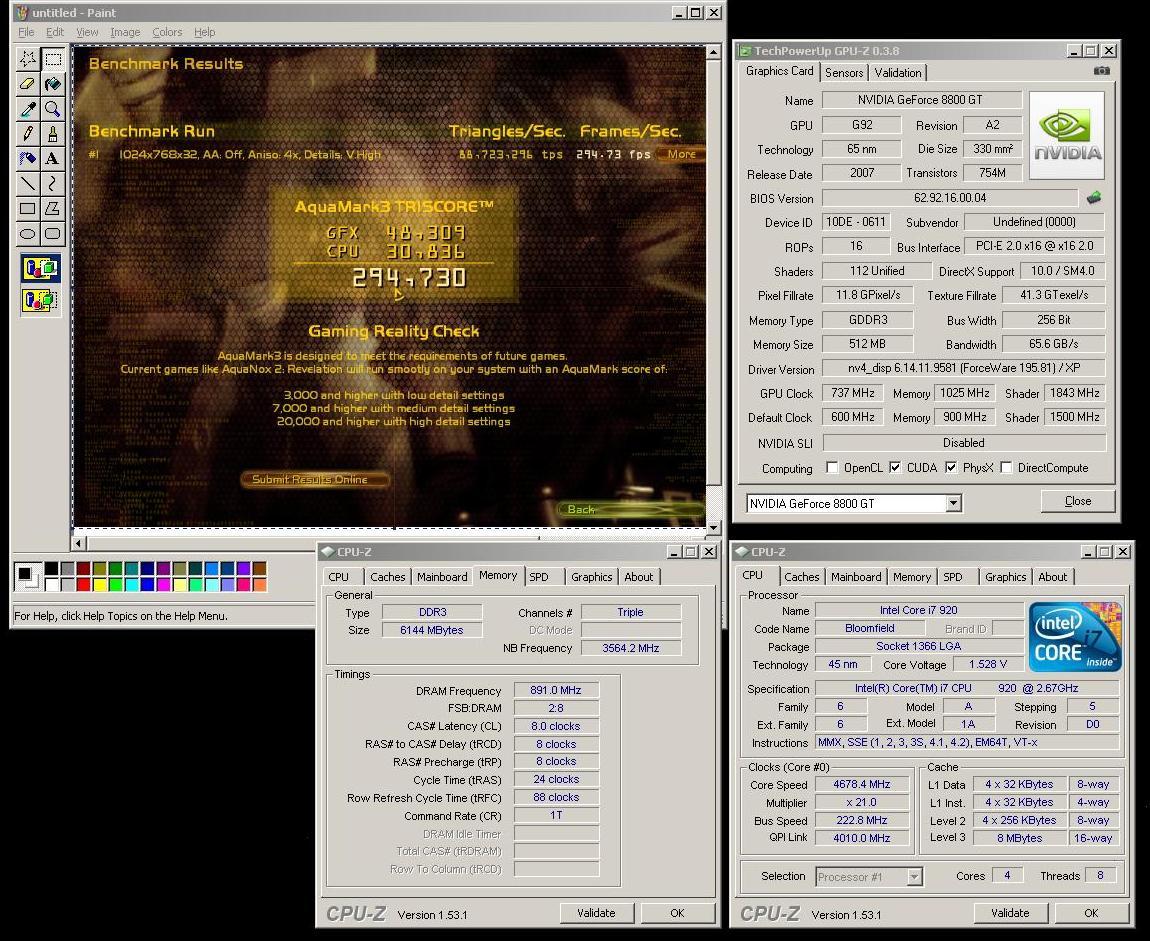Open About tab in the CPU-Z processor window
Viewport: 1150px width, 941px height.
(1052, 577)
